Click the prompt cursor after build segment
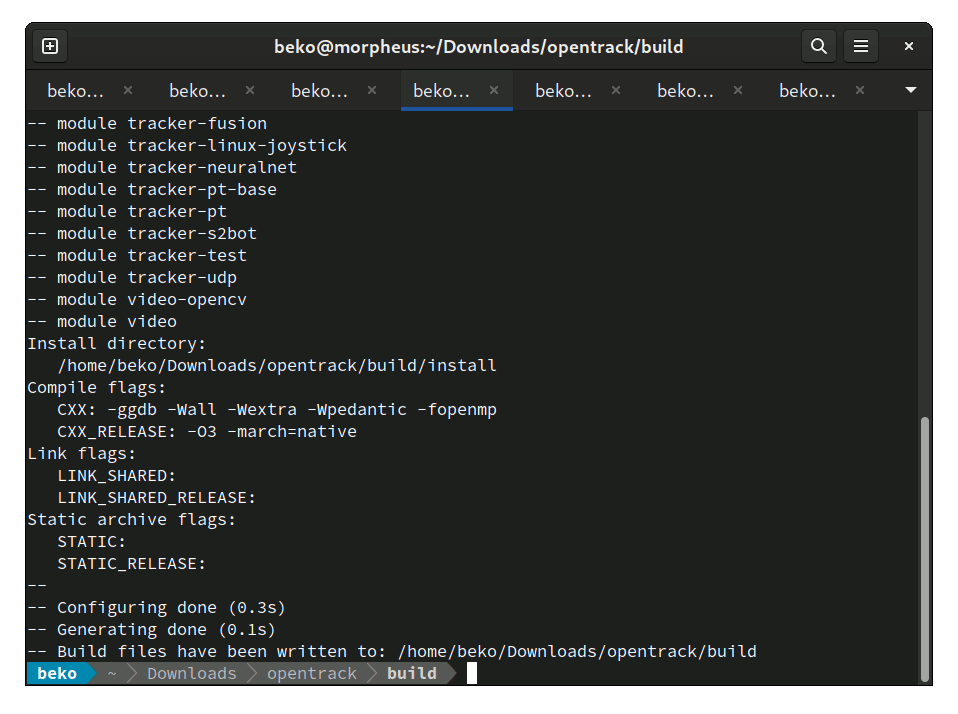This screenshot has width=958, height=714. pos(472,673)
